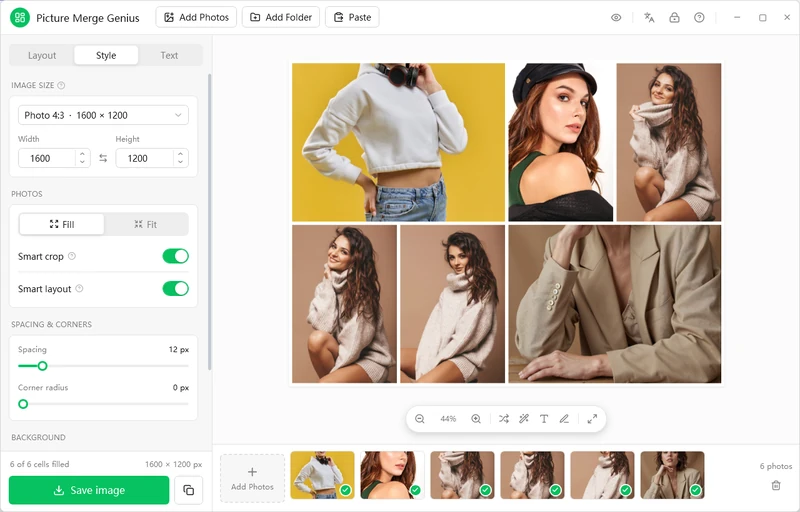Zoom in the collage preview
This screenshot has height=512, width=800.
[x=476, y=419]
